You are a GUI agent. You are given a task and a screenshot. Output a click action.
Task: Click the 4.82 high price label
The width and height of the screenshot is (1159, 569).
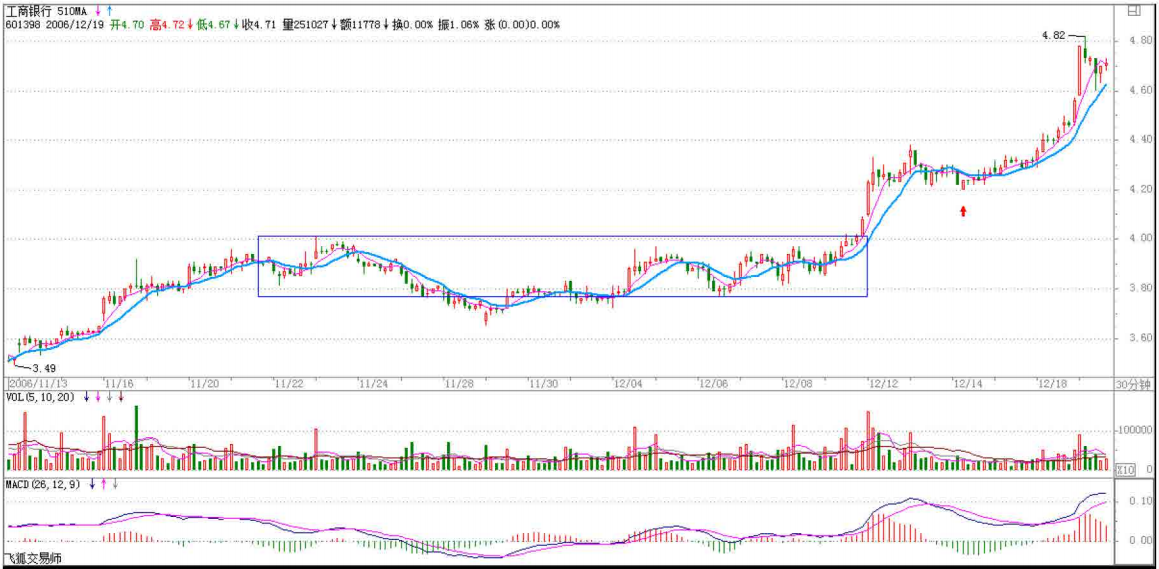click(x=1053, y=35)
